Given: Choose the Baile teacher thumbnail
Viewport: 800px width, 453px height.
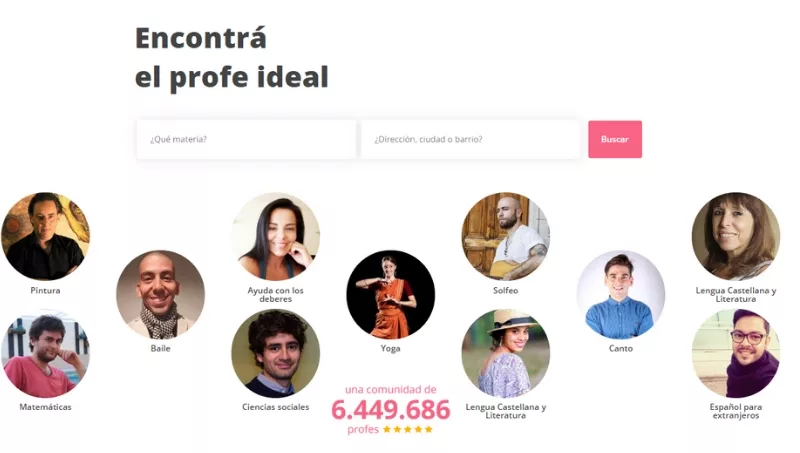Looking at the screenshot, I should (x=160, y=294).
